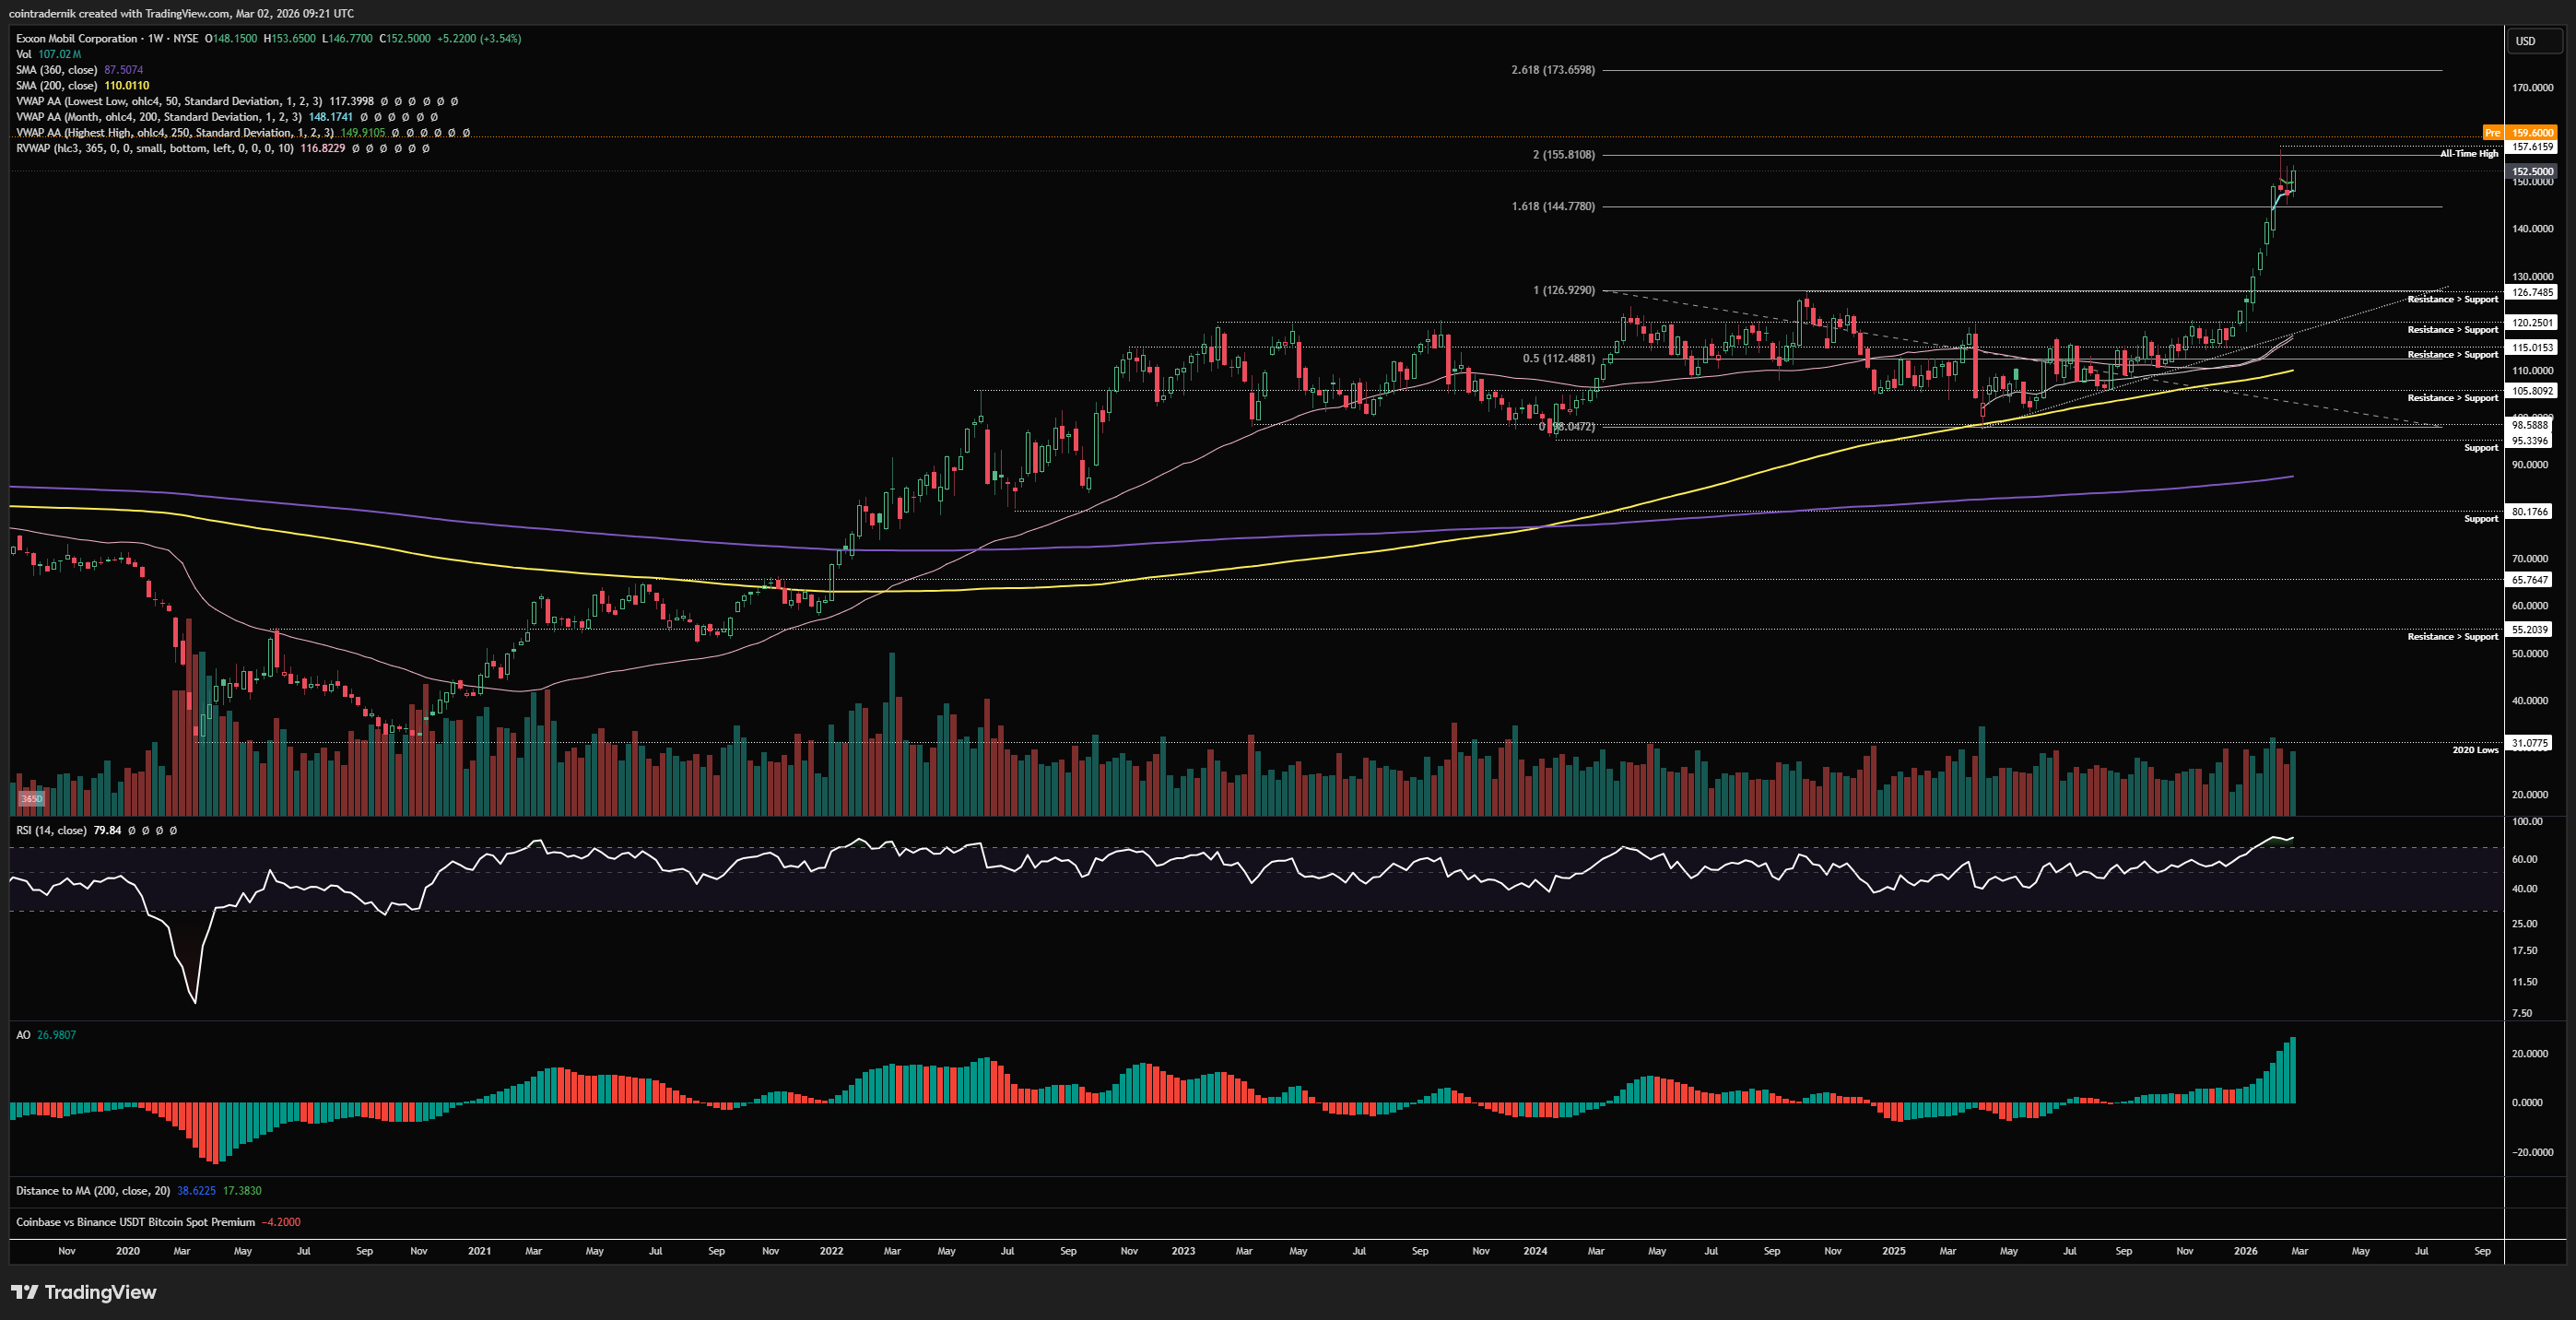Click the All-Time High line label
The width and height of the screenshot is (2576, 1320).
tap(2468, 153)
